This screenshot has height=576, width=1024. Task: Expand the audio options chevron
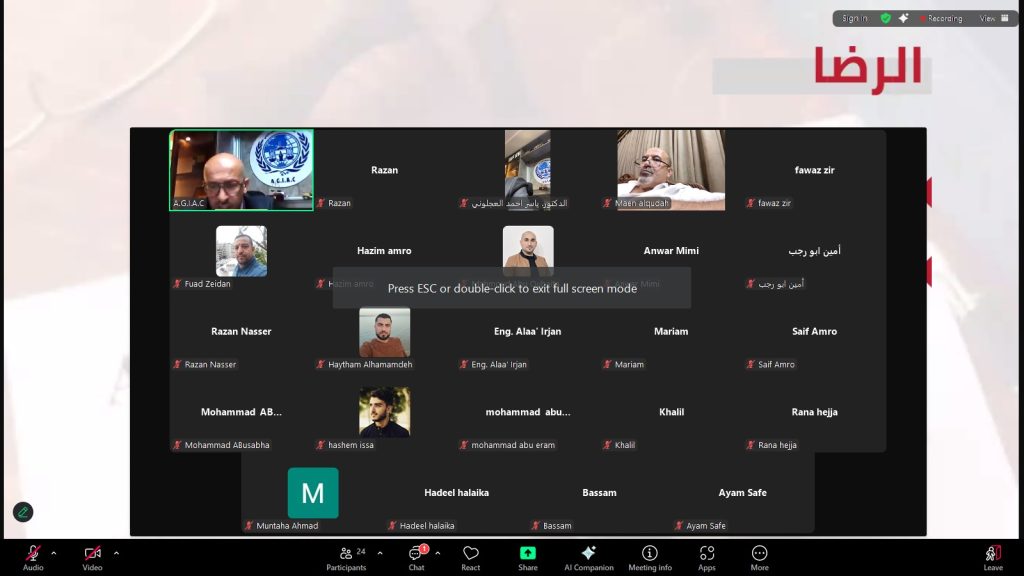point(53,553)
